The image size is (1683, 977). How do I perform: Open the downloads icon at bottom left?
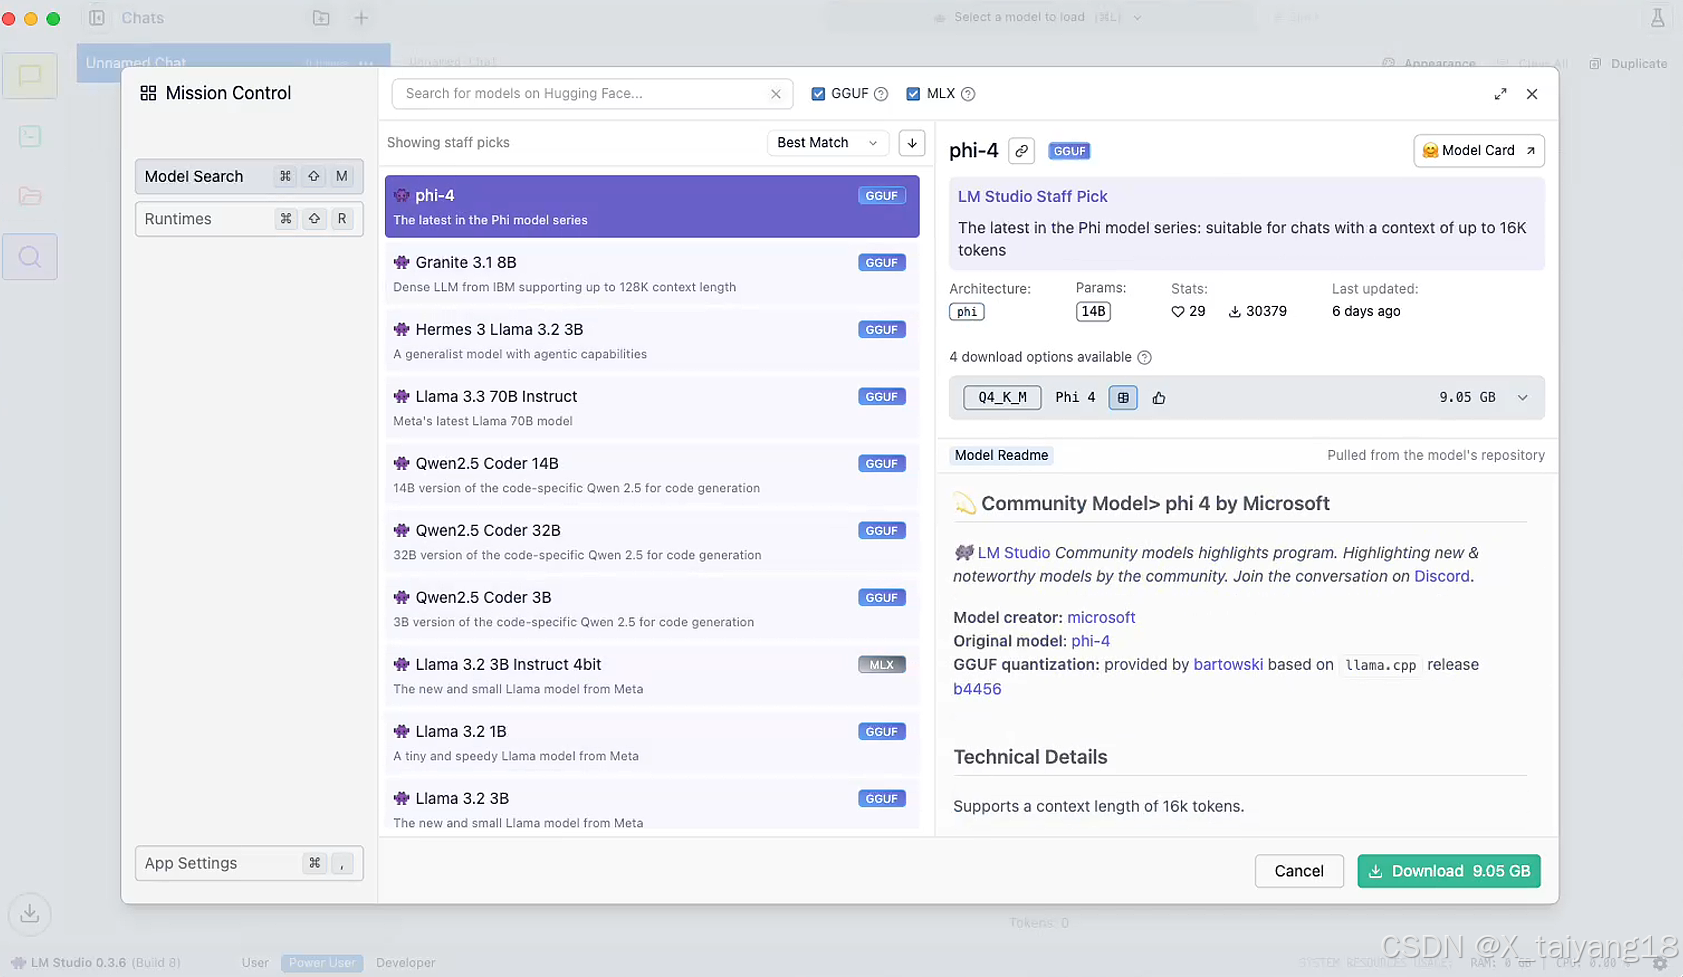pos(30,913)
